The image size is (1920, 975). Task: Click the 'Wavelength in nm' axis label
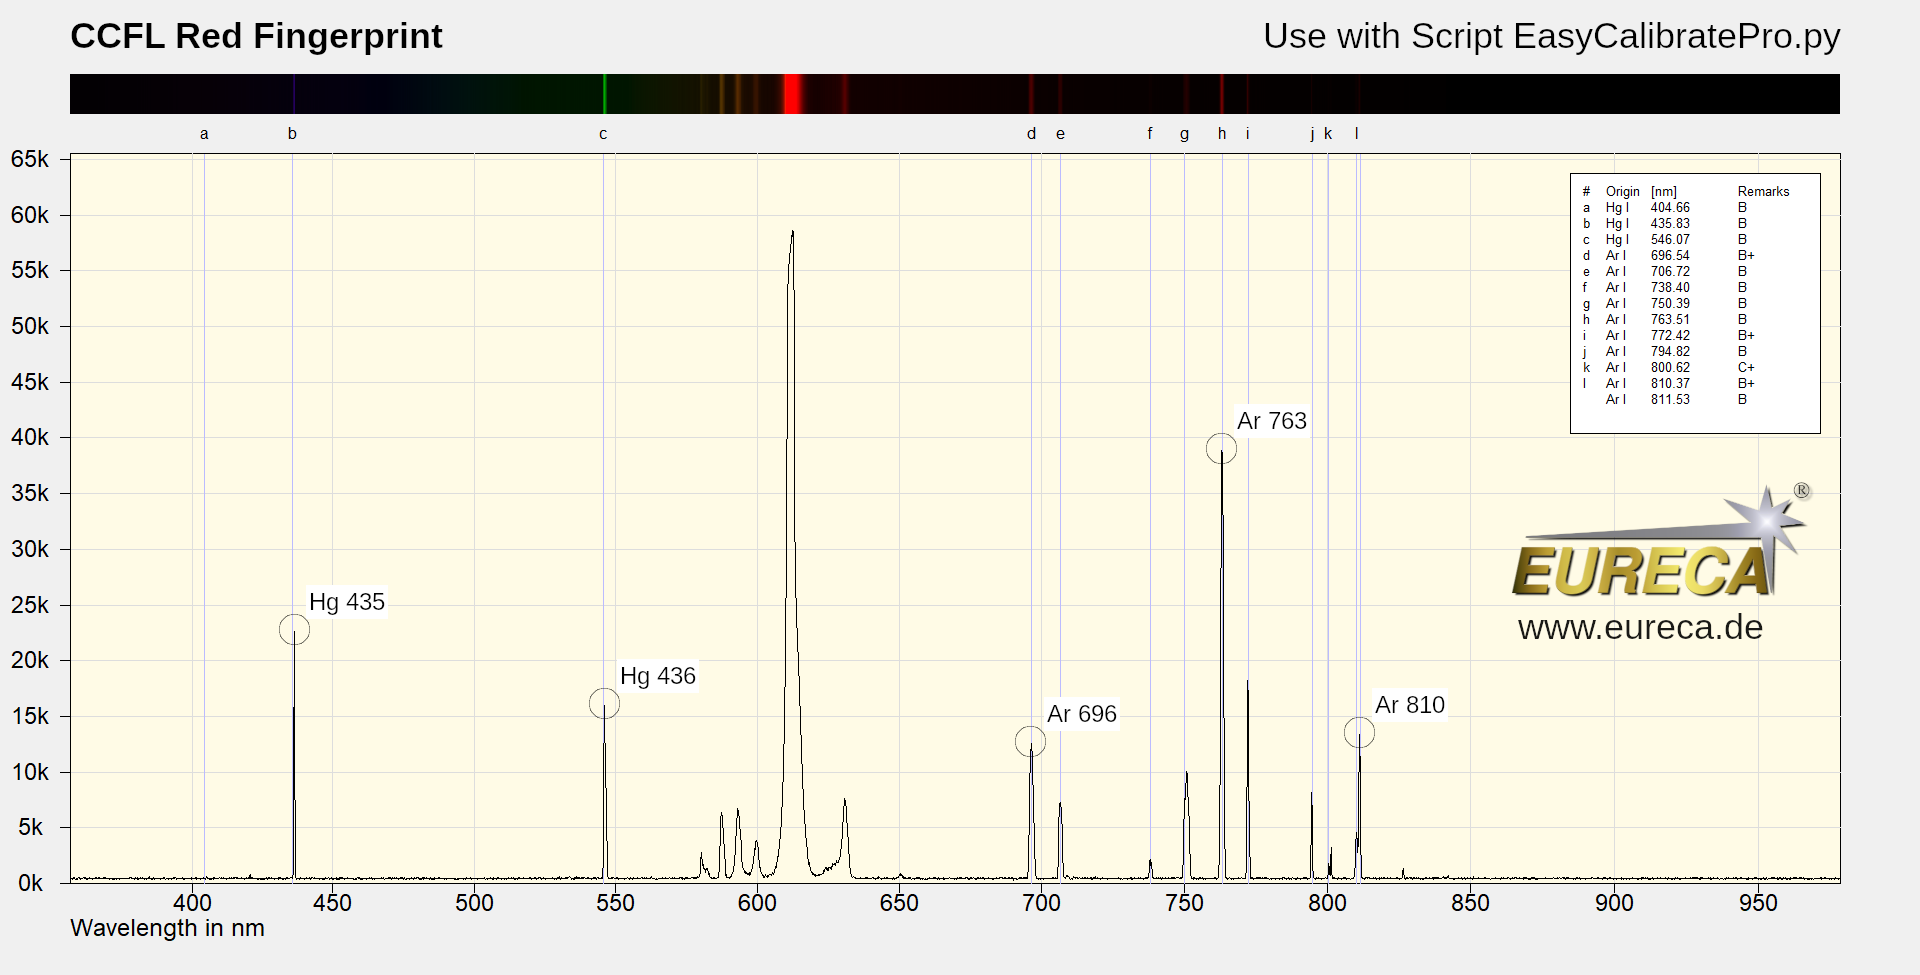click(167, 928)
